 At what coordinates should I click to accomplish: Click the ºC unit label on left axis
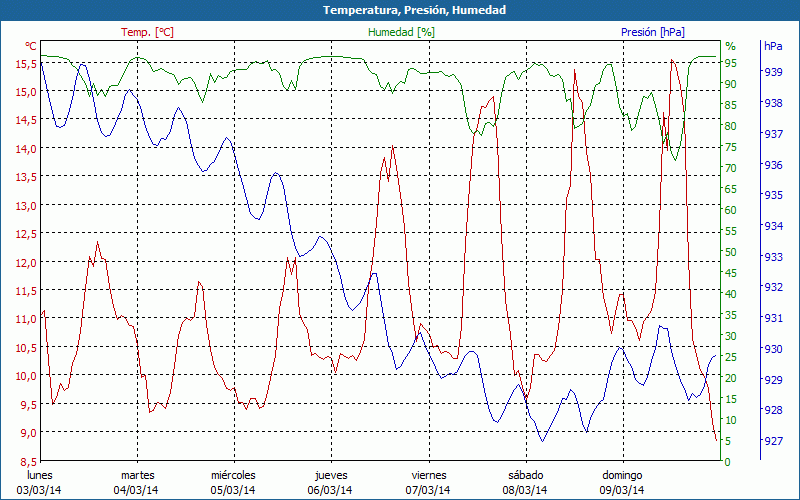[x=31, y=46]
